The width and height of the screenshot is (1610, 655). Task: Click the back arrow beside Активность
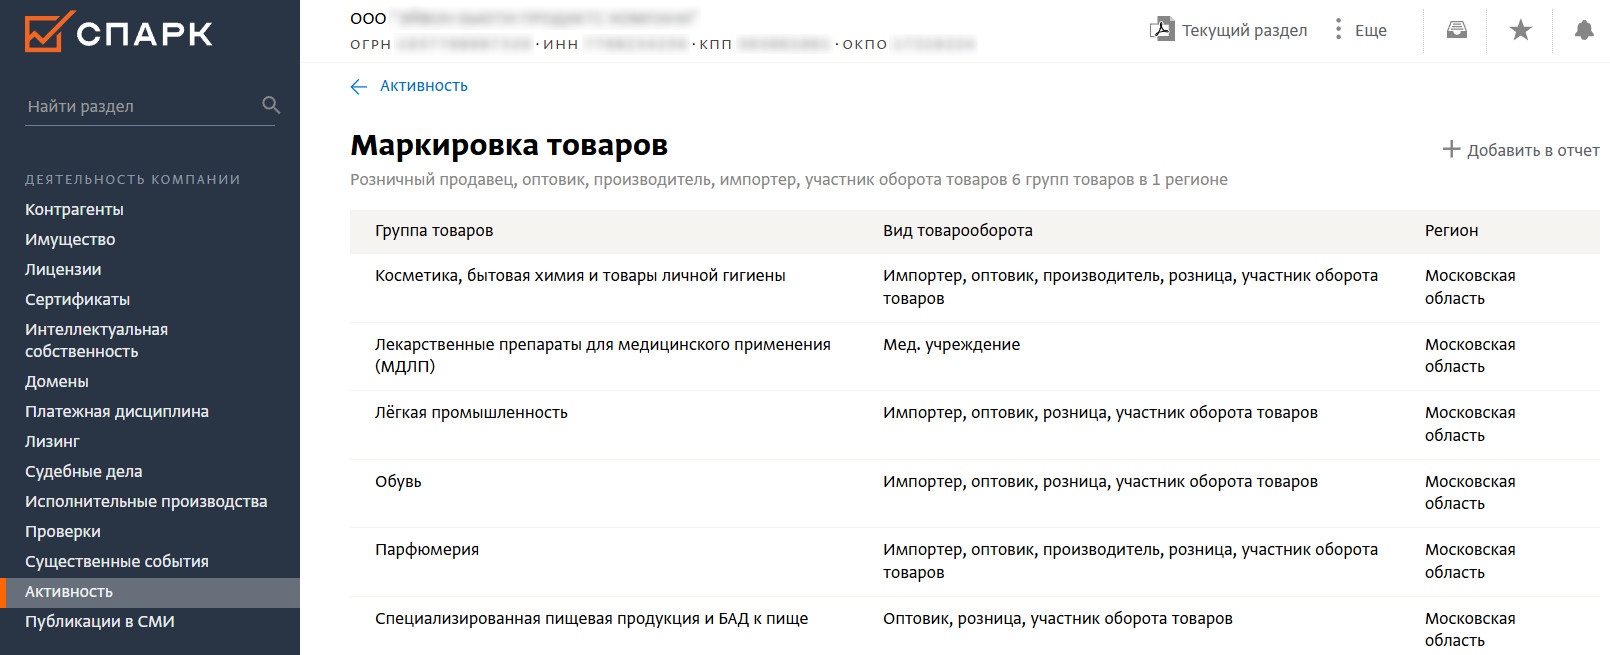click(x=359, y=87)
